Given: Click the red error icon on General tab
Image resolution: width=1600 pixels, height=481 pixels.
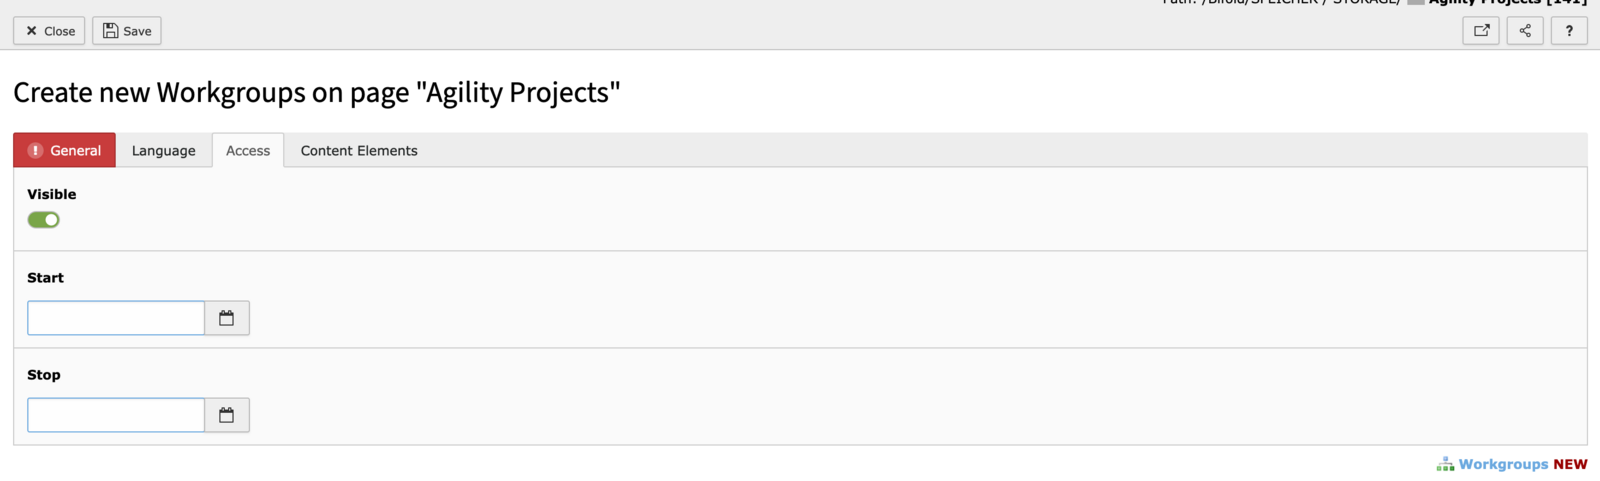Looking at the screenshot, I should coord(35,150).
